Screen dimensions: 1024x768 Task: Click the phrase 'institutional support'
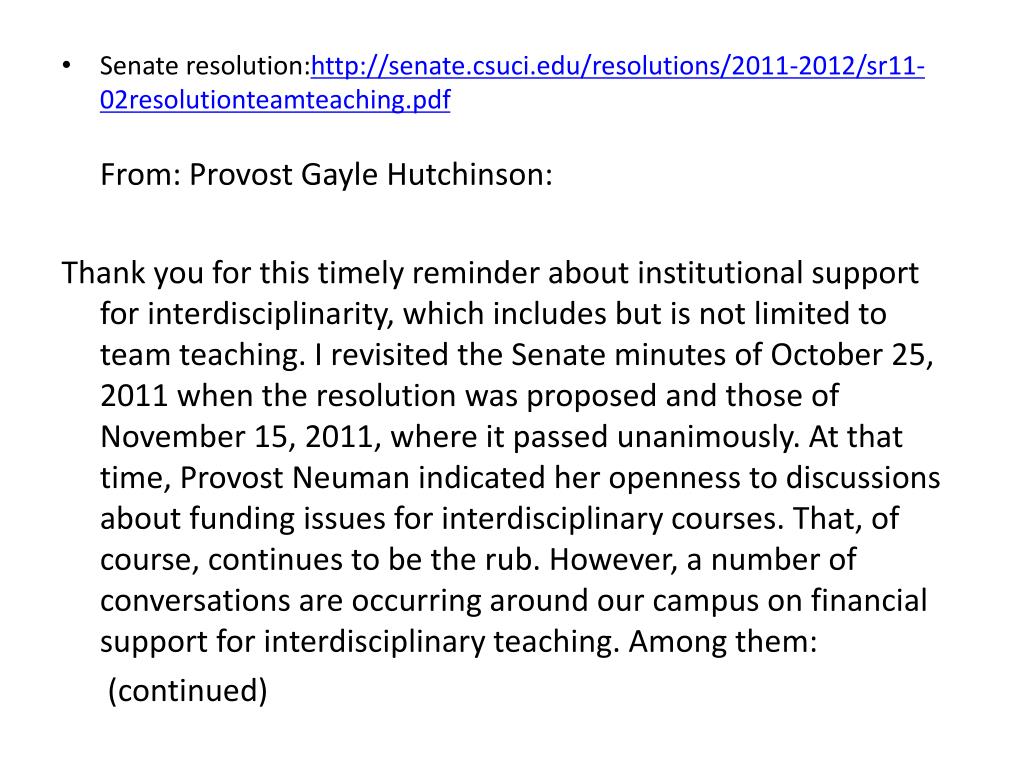coord(778,273)
